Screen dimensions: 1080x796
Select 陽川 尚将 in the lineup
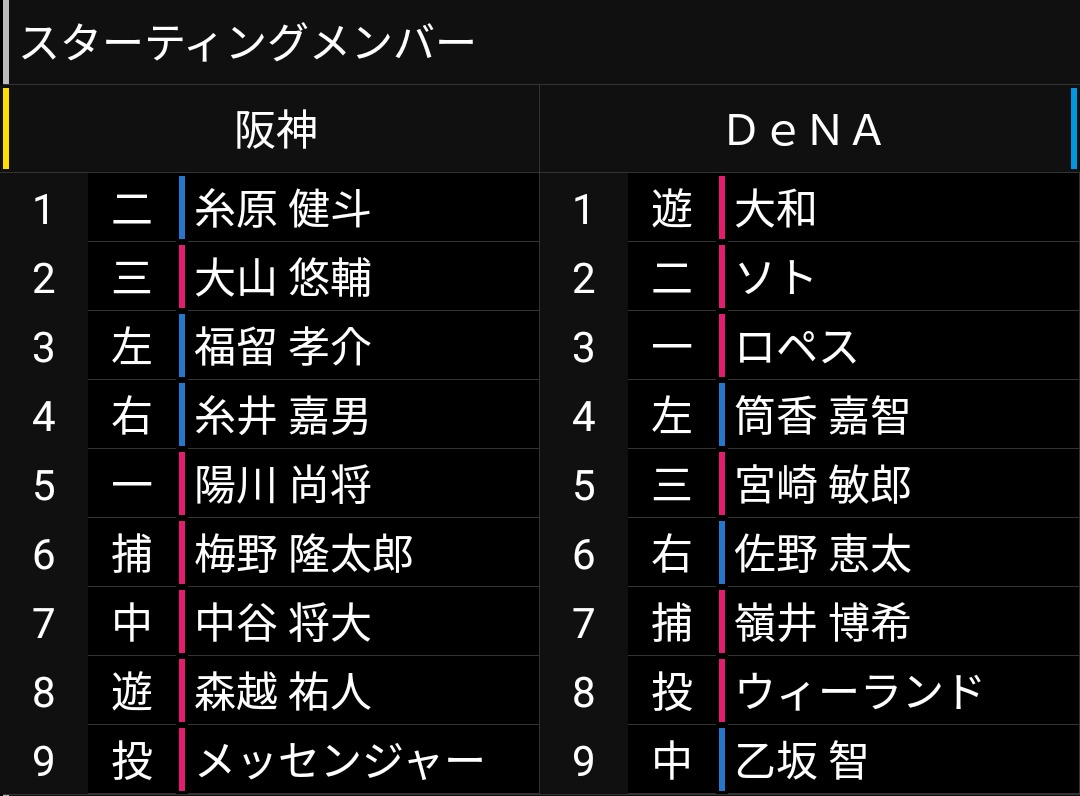pyautogui.click(x=283, y=485)
